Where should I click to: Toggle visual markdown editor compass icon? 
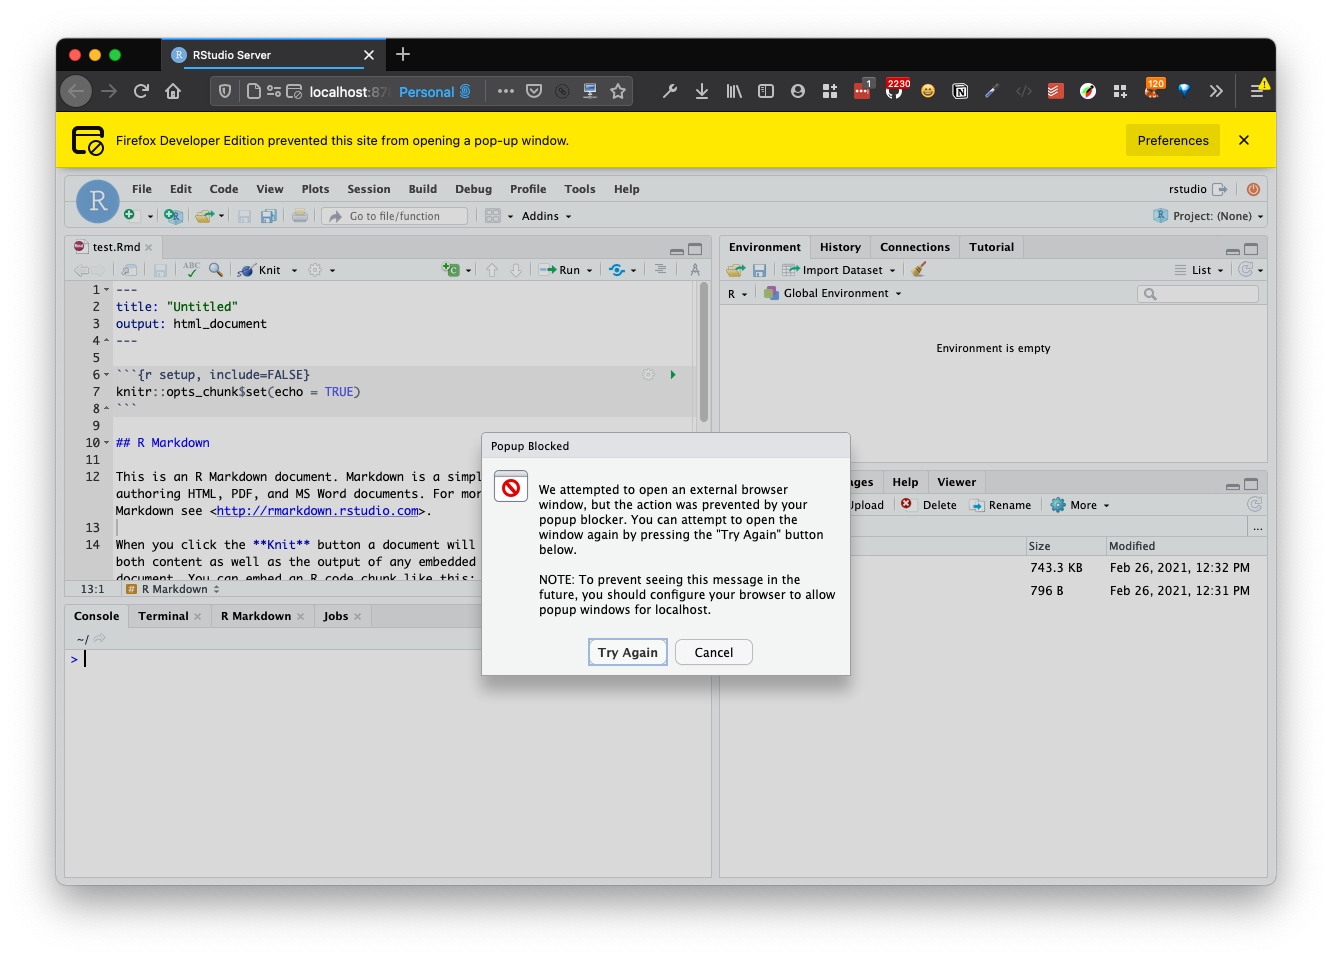click(695, 270)
